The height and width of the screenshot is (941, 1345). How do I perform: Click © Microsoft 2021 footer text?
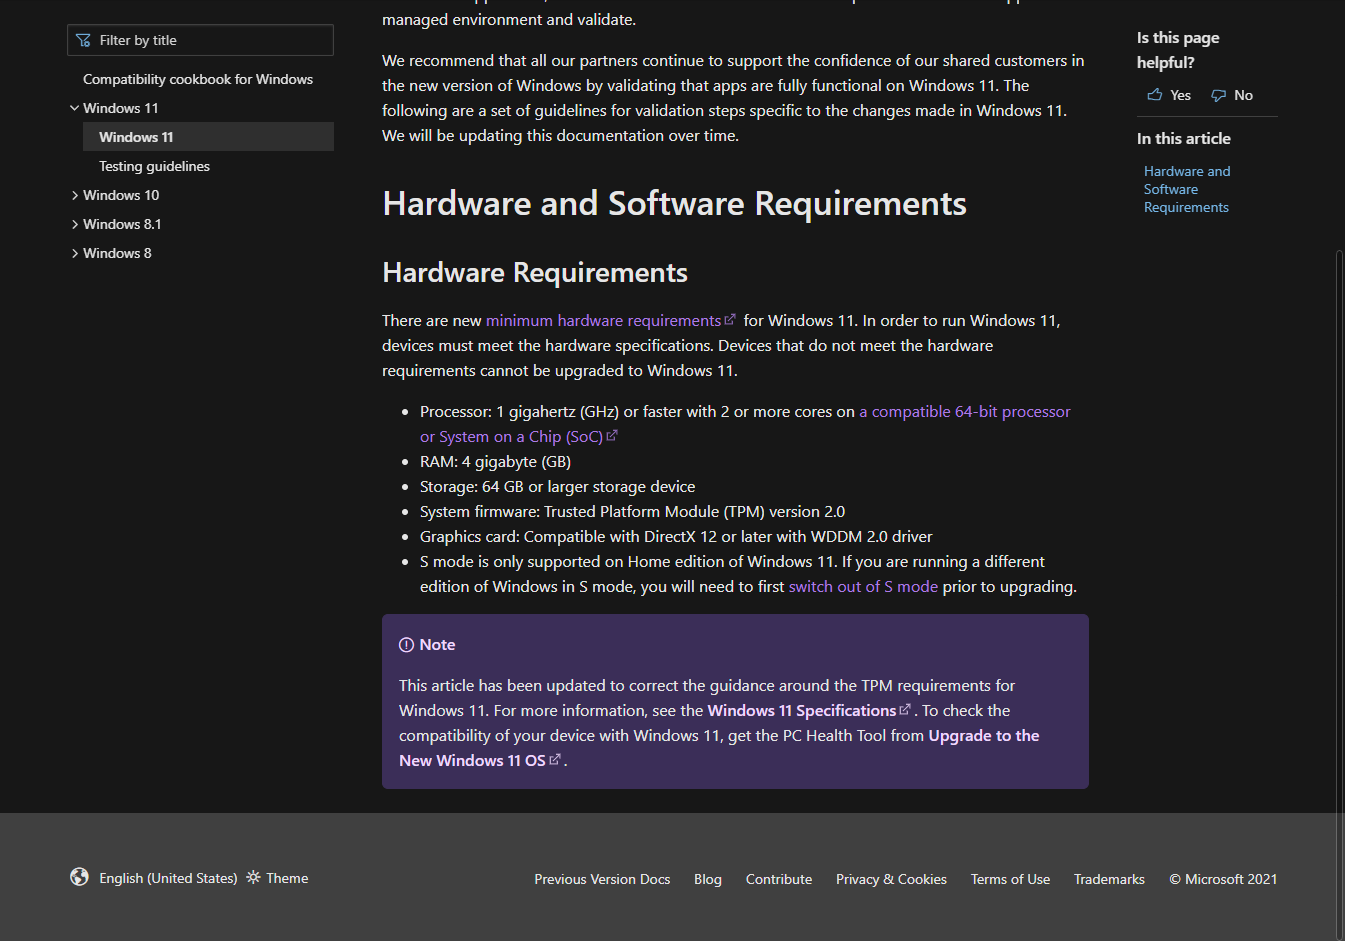pyautogui.click(x=1223, y=879)
